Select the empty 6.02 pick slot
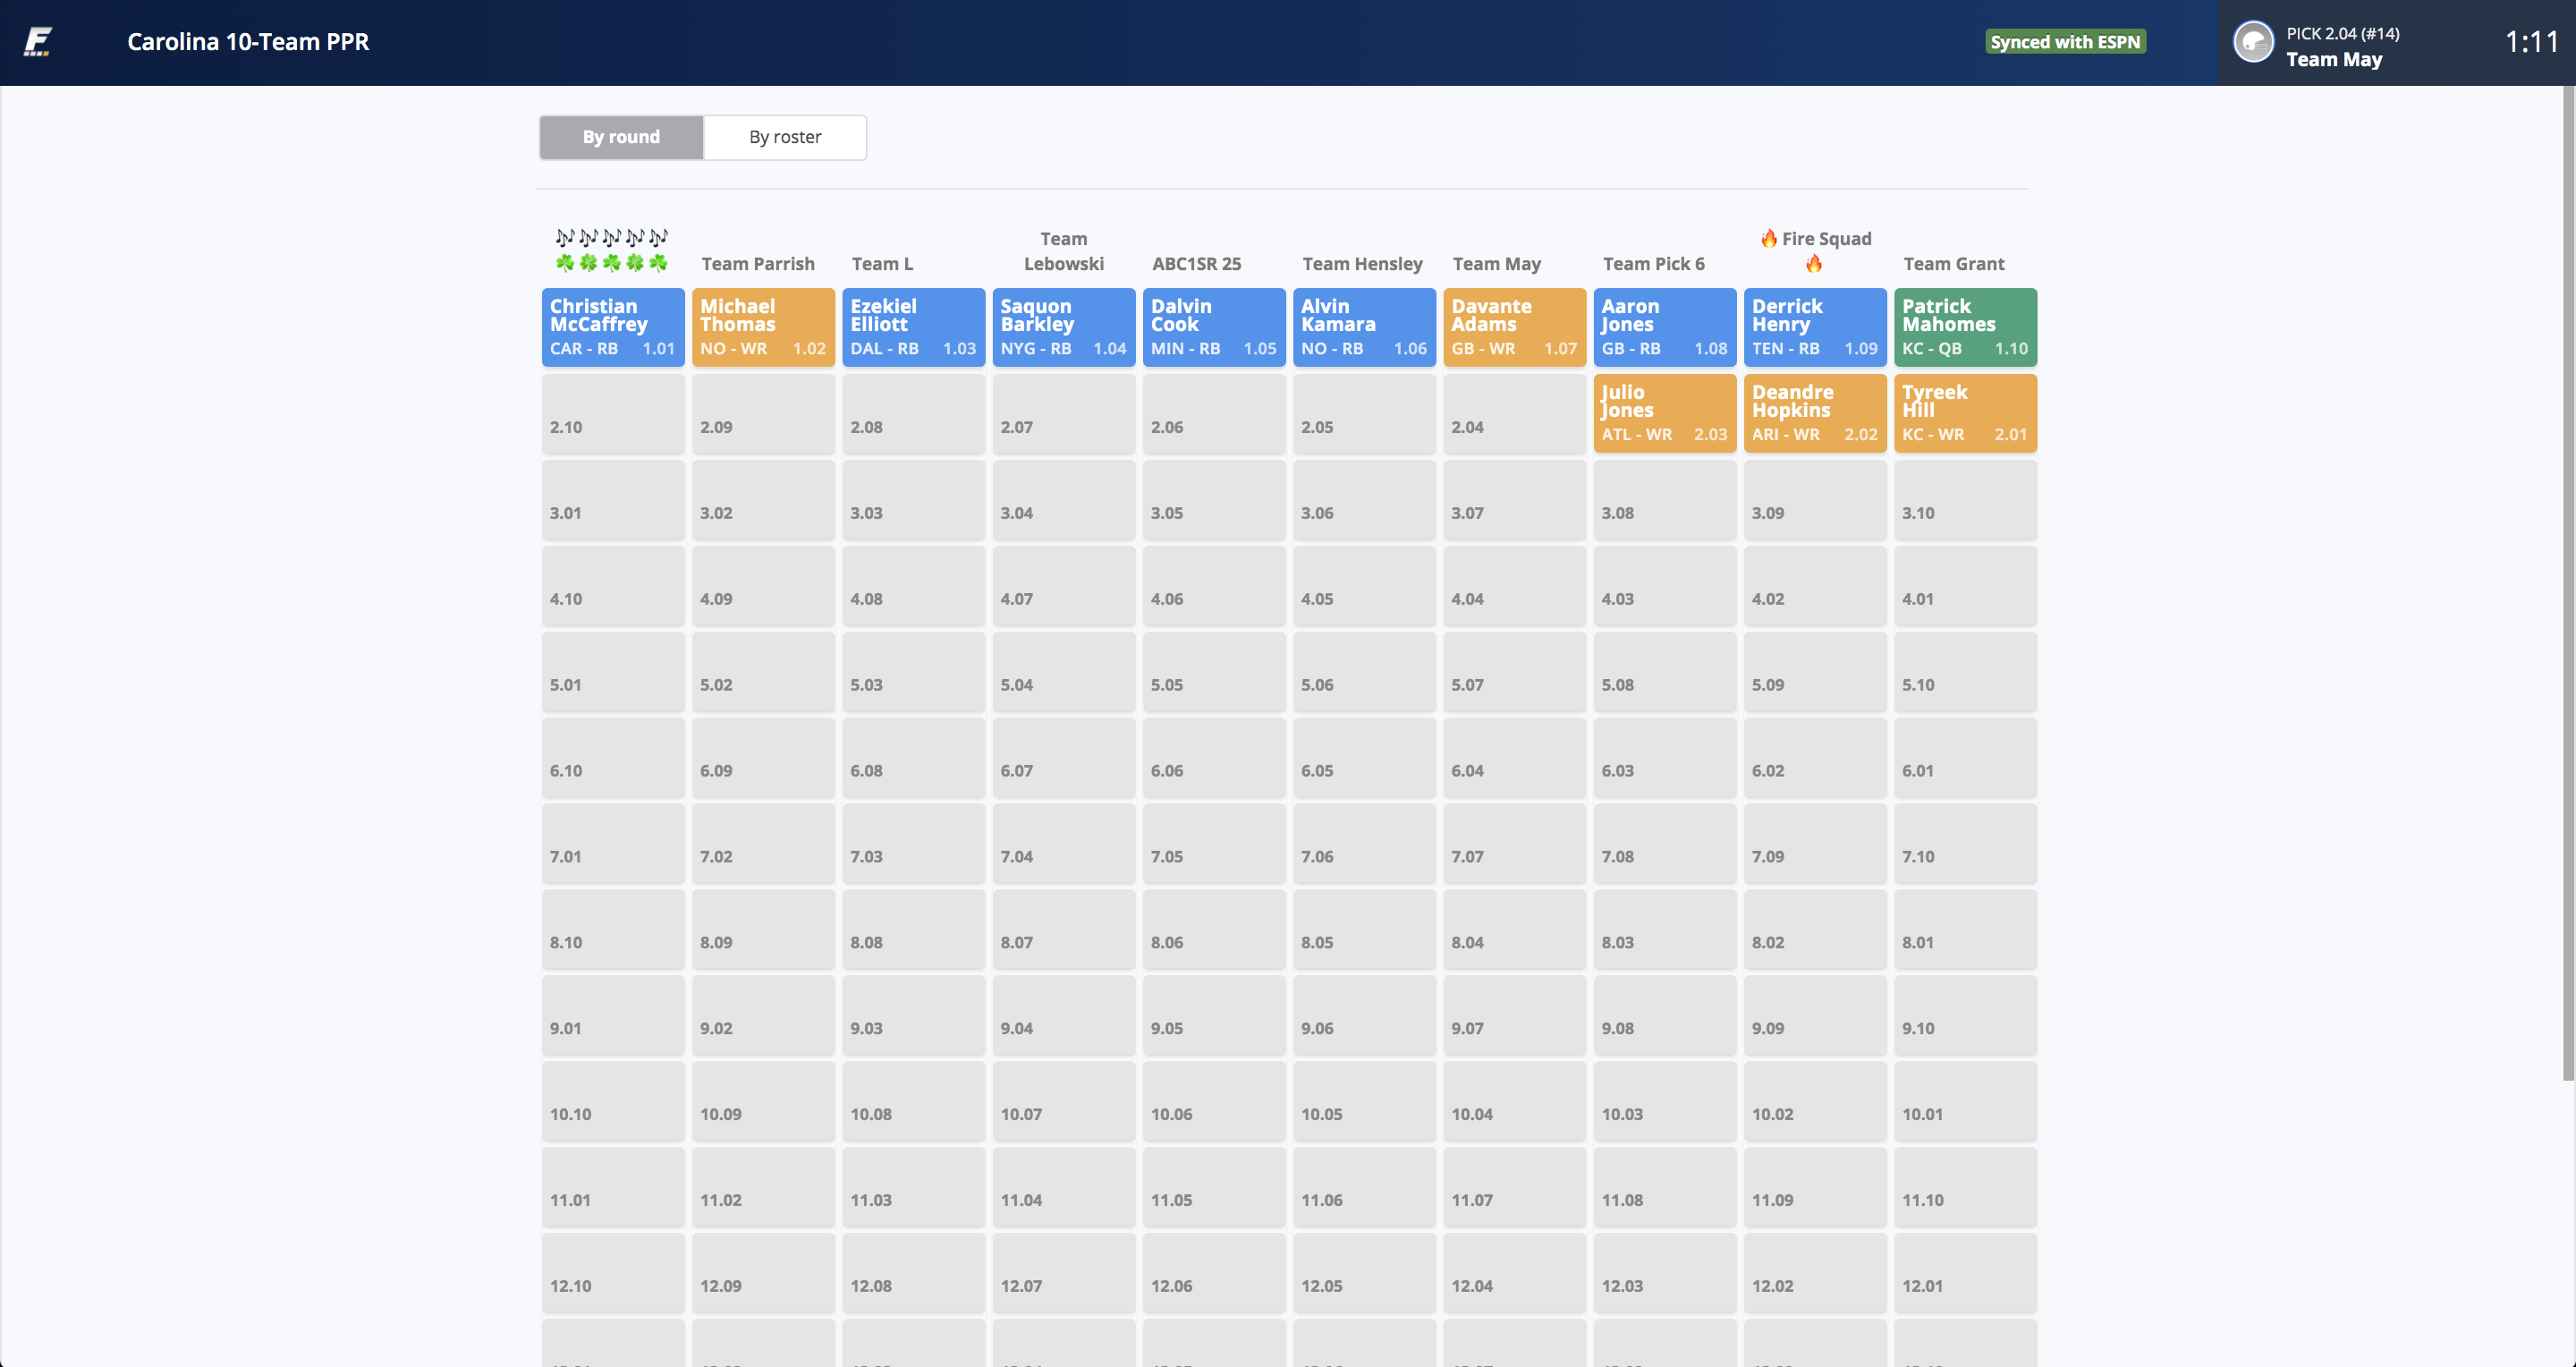The height and width of the screenshot is (1367, 2576). tap(1815, 757)
